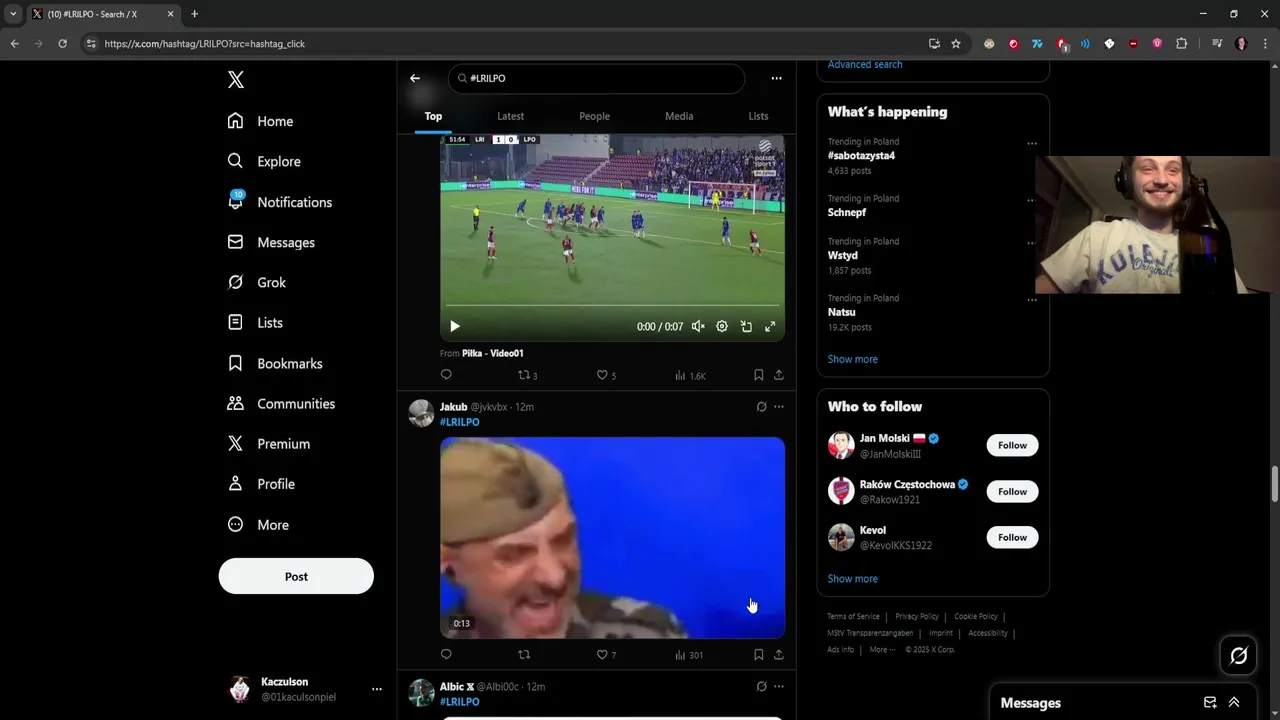Click the #LRILPO search field
Screen dimensions: 1280x720
(597, 78)
